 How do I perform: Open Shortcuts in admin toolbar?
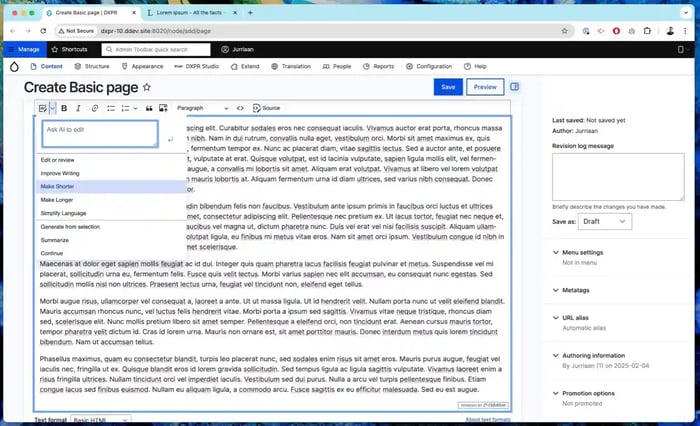70,49
